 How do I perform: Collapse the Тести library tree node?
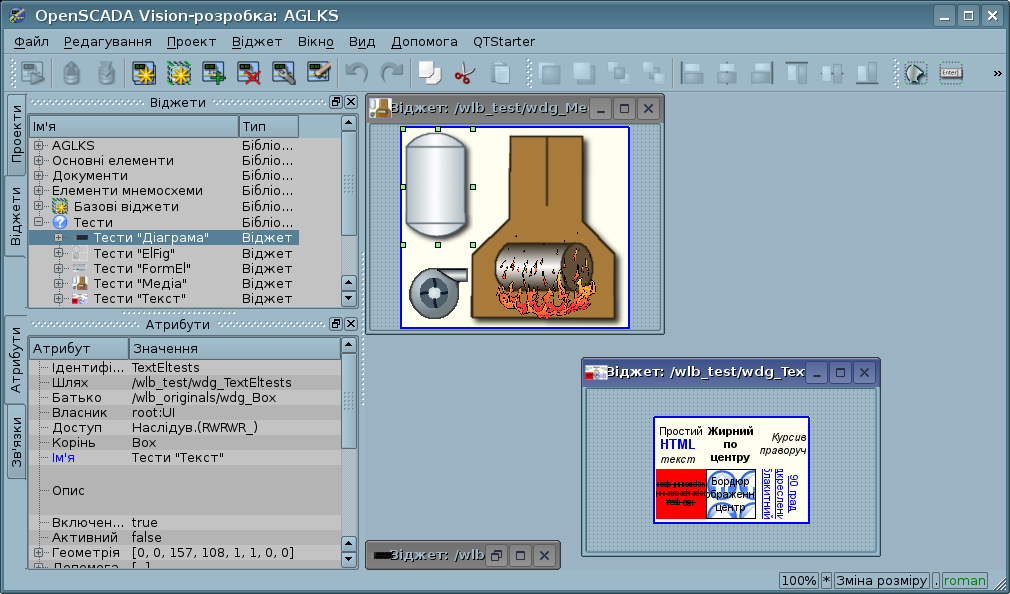point(39,222)
